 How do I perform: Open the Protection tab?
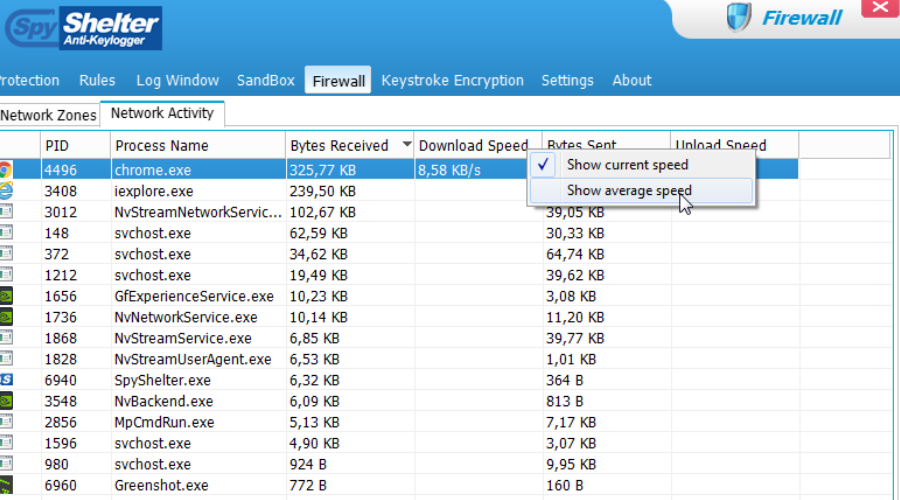[29, 80]
